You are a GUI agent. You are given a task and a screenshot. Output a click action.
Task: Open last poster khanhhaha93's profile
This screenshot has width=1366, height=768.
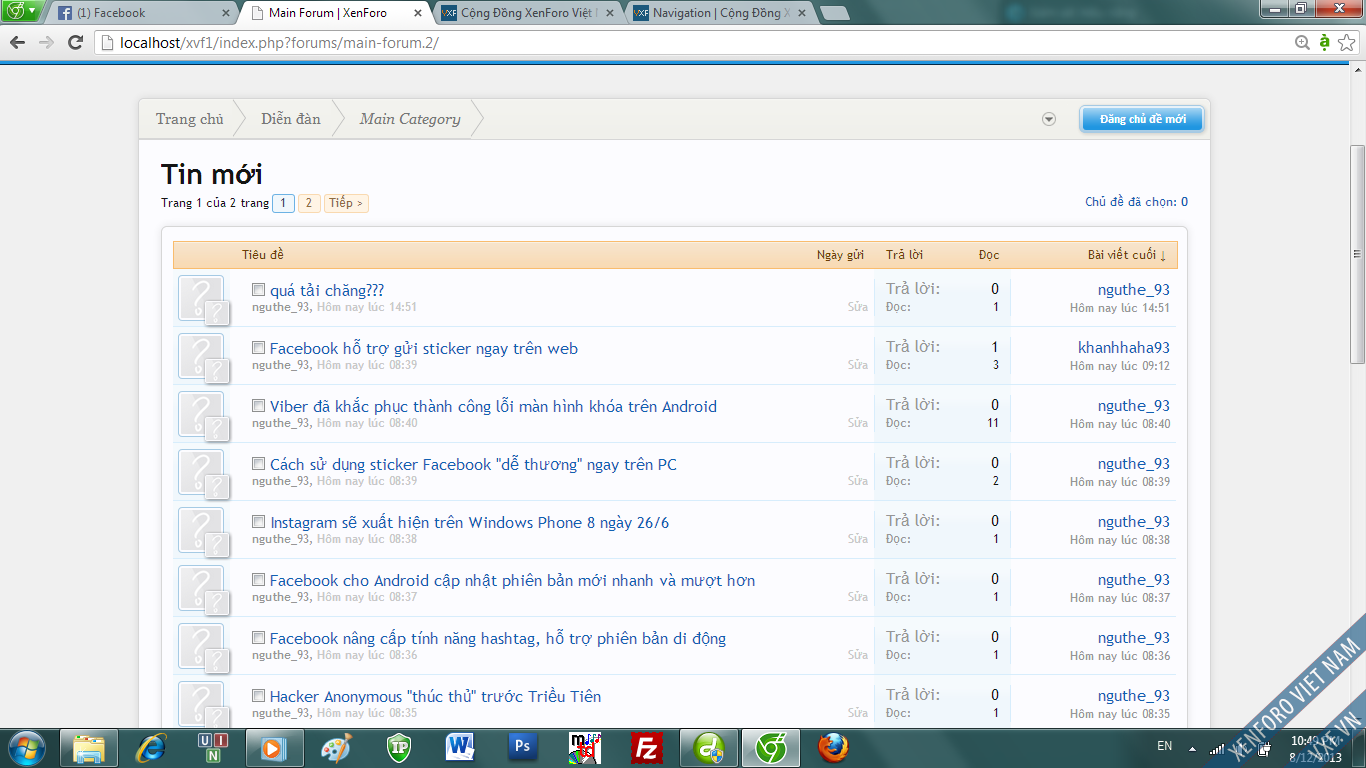coord(1124,348)
